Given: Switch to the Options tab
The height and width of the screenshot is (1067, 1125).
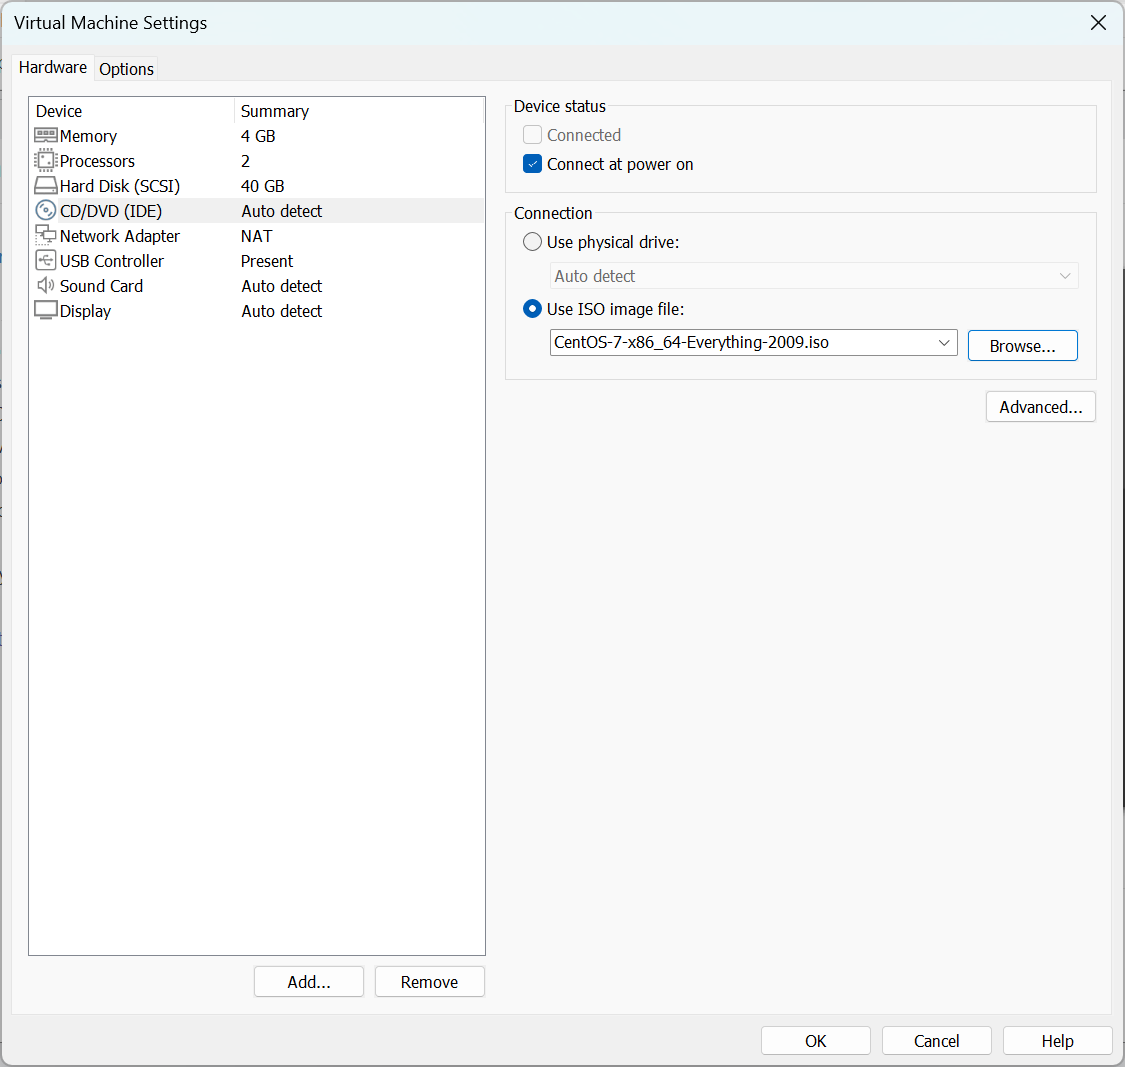Looking at the screenshot, I should pyautogui.click(x=126, y=69).
